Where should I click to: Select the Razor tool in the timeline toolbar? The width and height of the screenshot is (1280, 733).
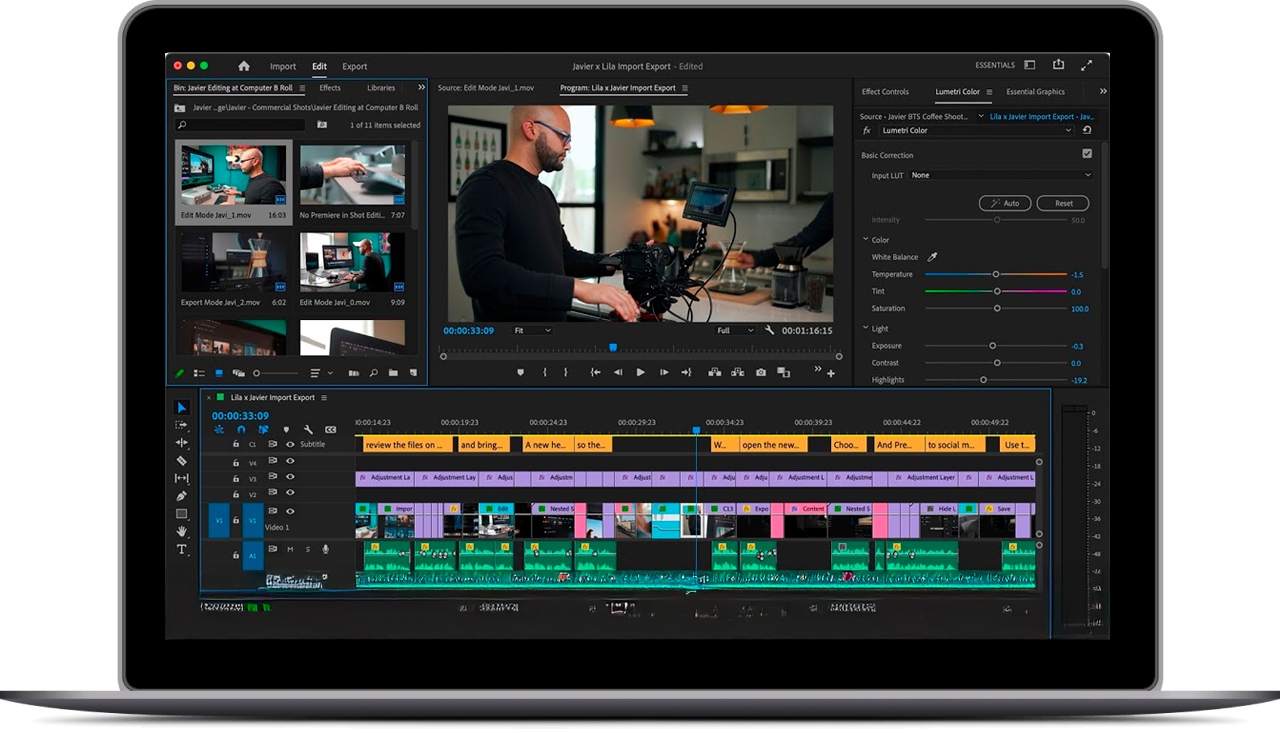181,461
